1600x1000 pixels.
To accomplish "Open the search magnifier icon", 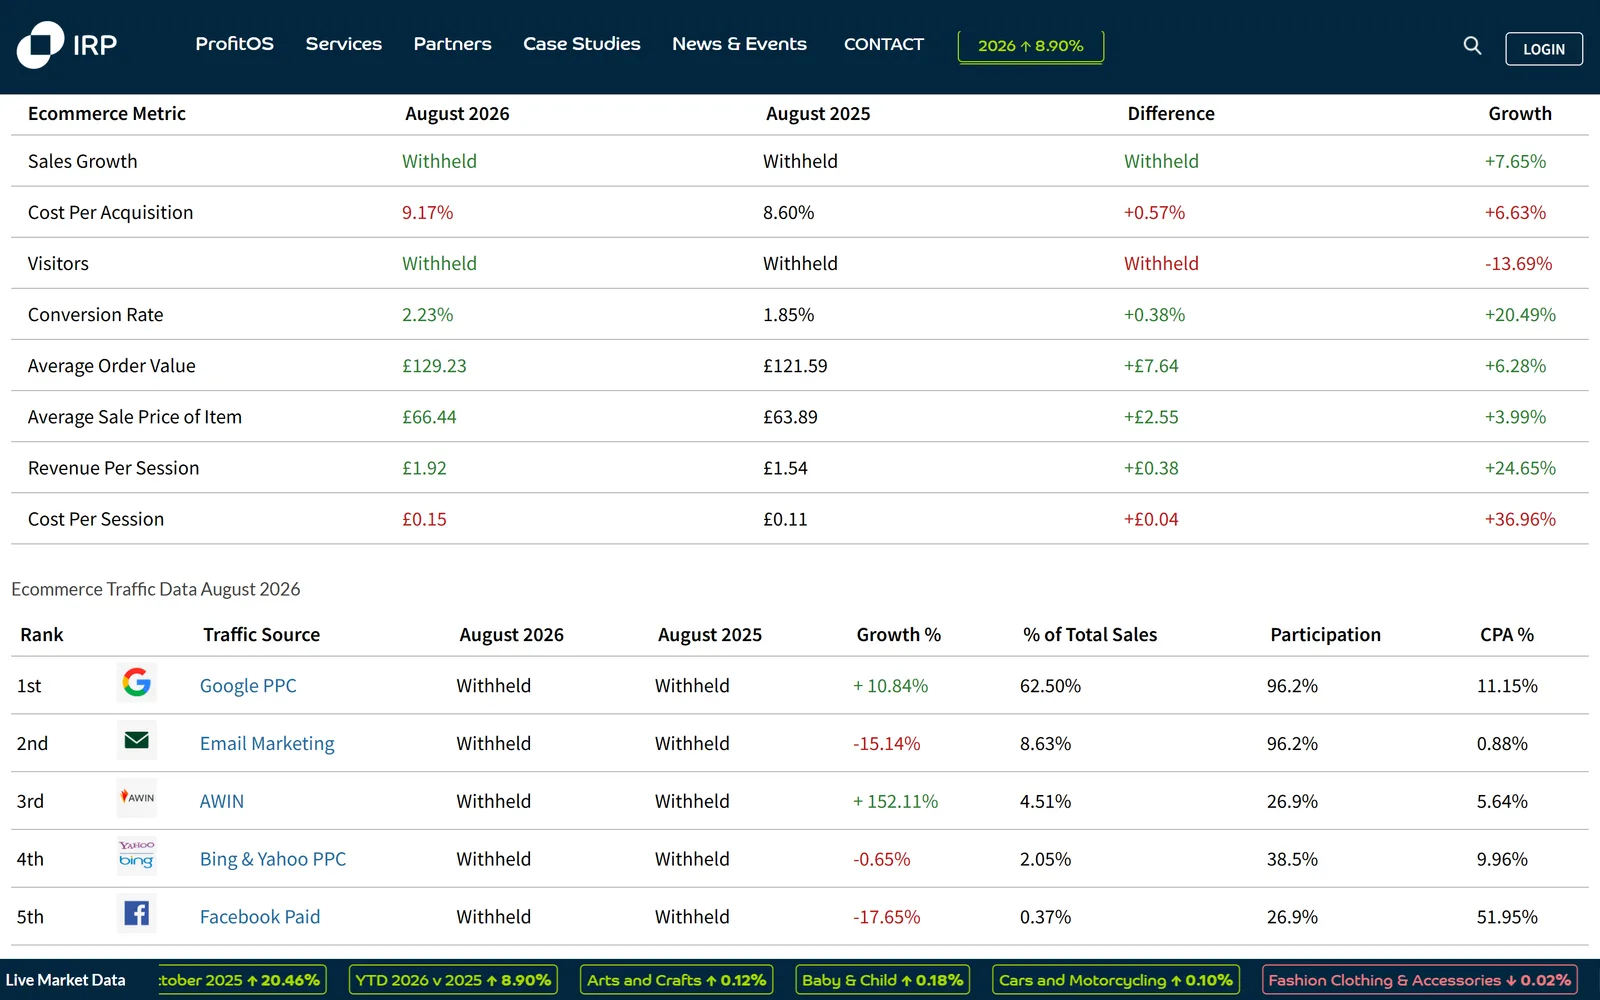I will point(1472,45).
